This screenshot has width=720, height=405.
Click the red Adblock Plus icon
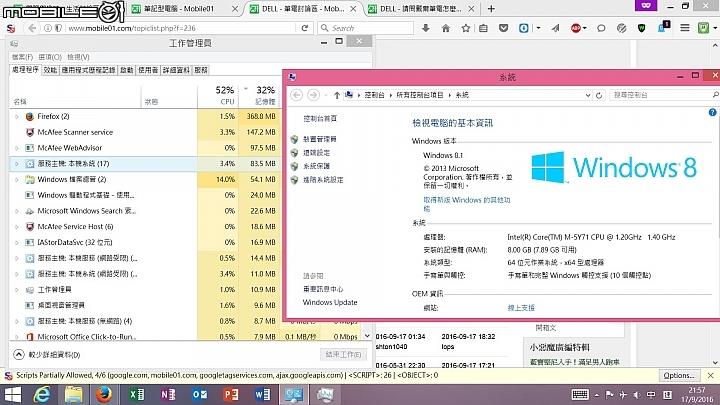576,28
